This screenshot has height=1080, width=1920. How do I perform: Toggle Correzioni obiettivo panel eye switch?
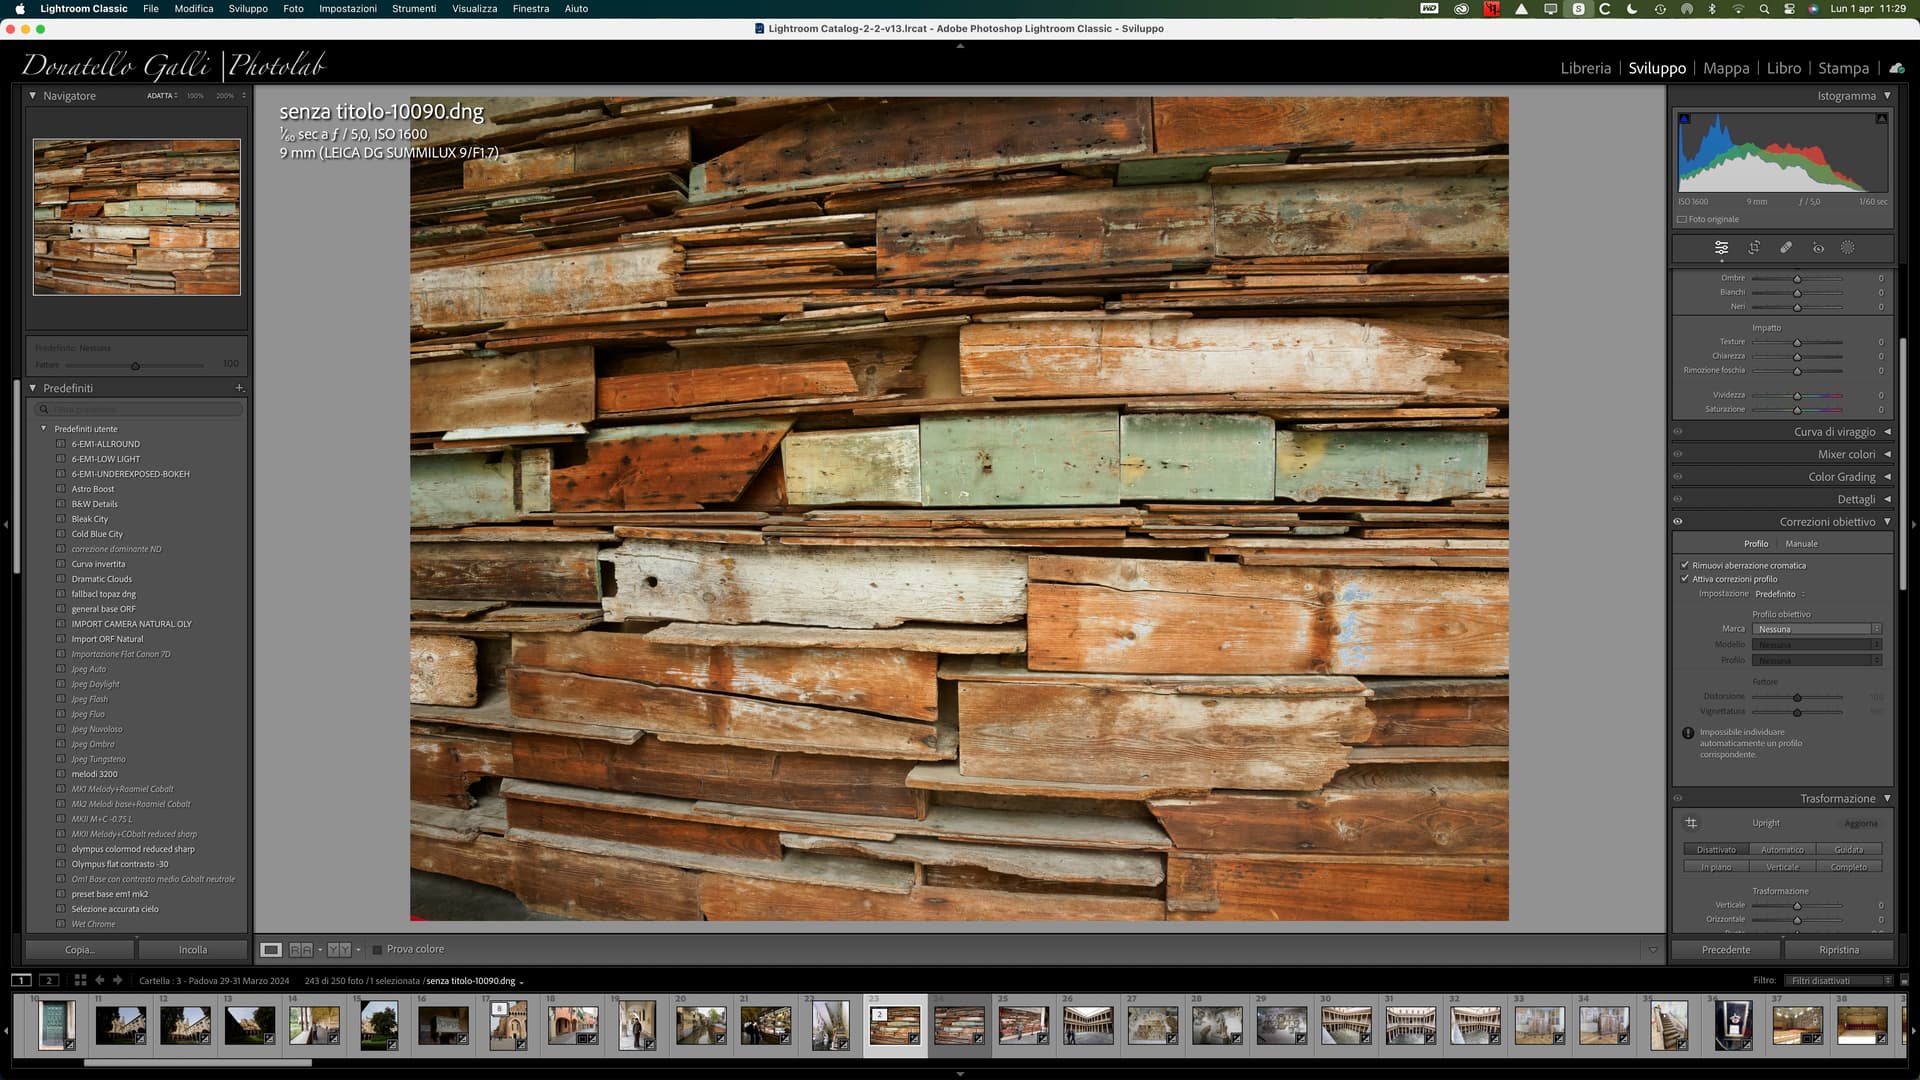[x=1678, y=521]
